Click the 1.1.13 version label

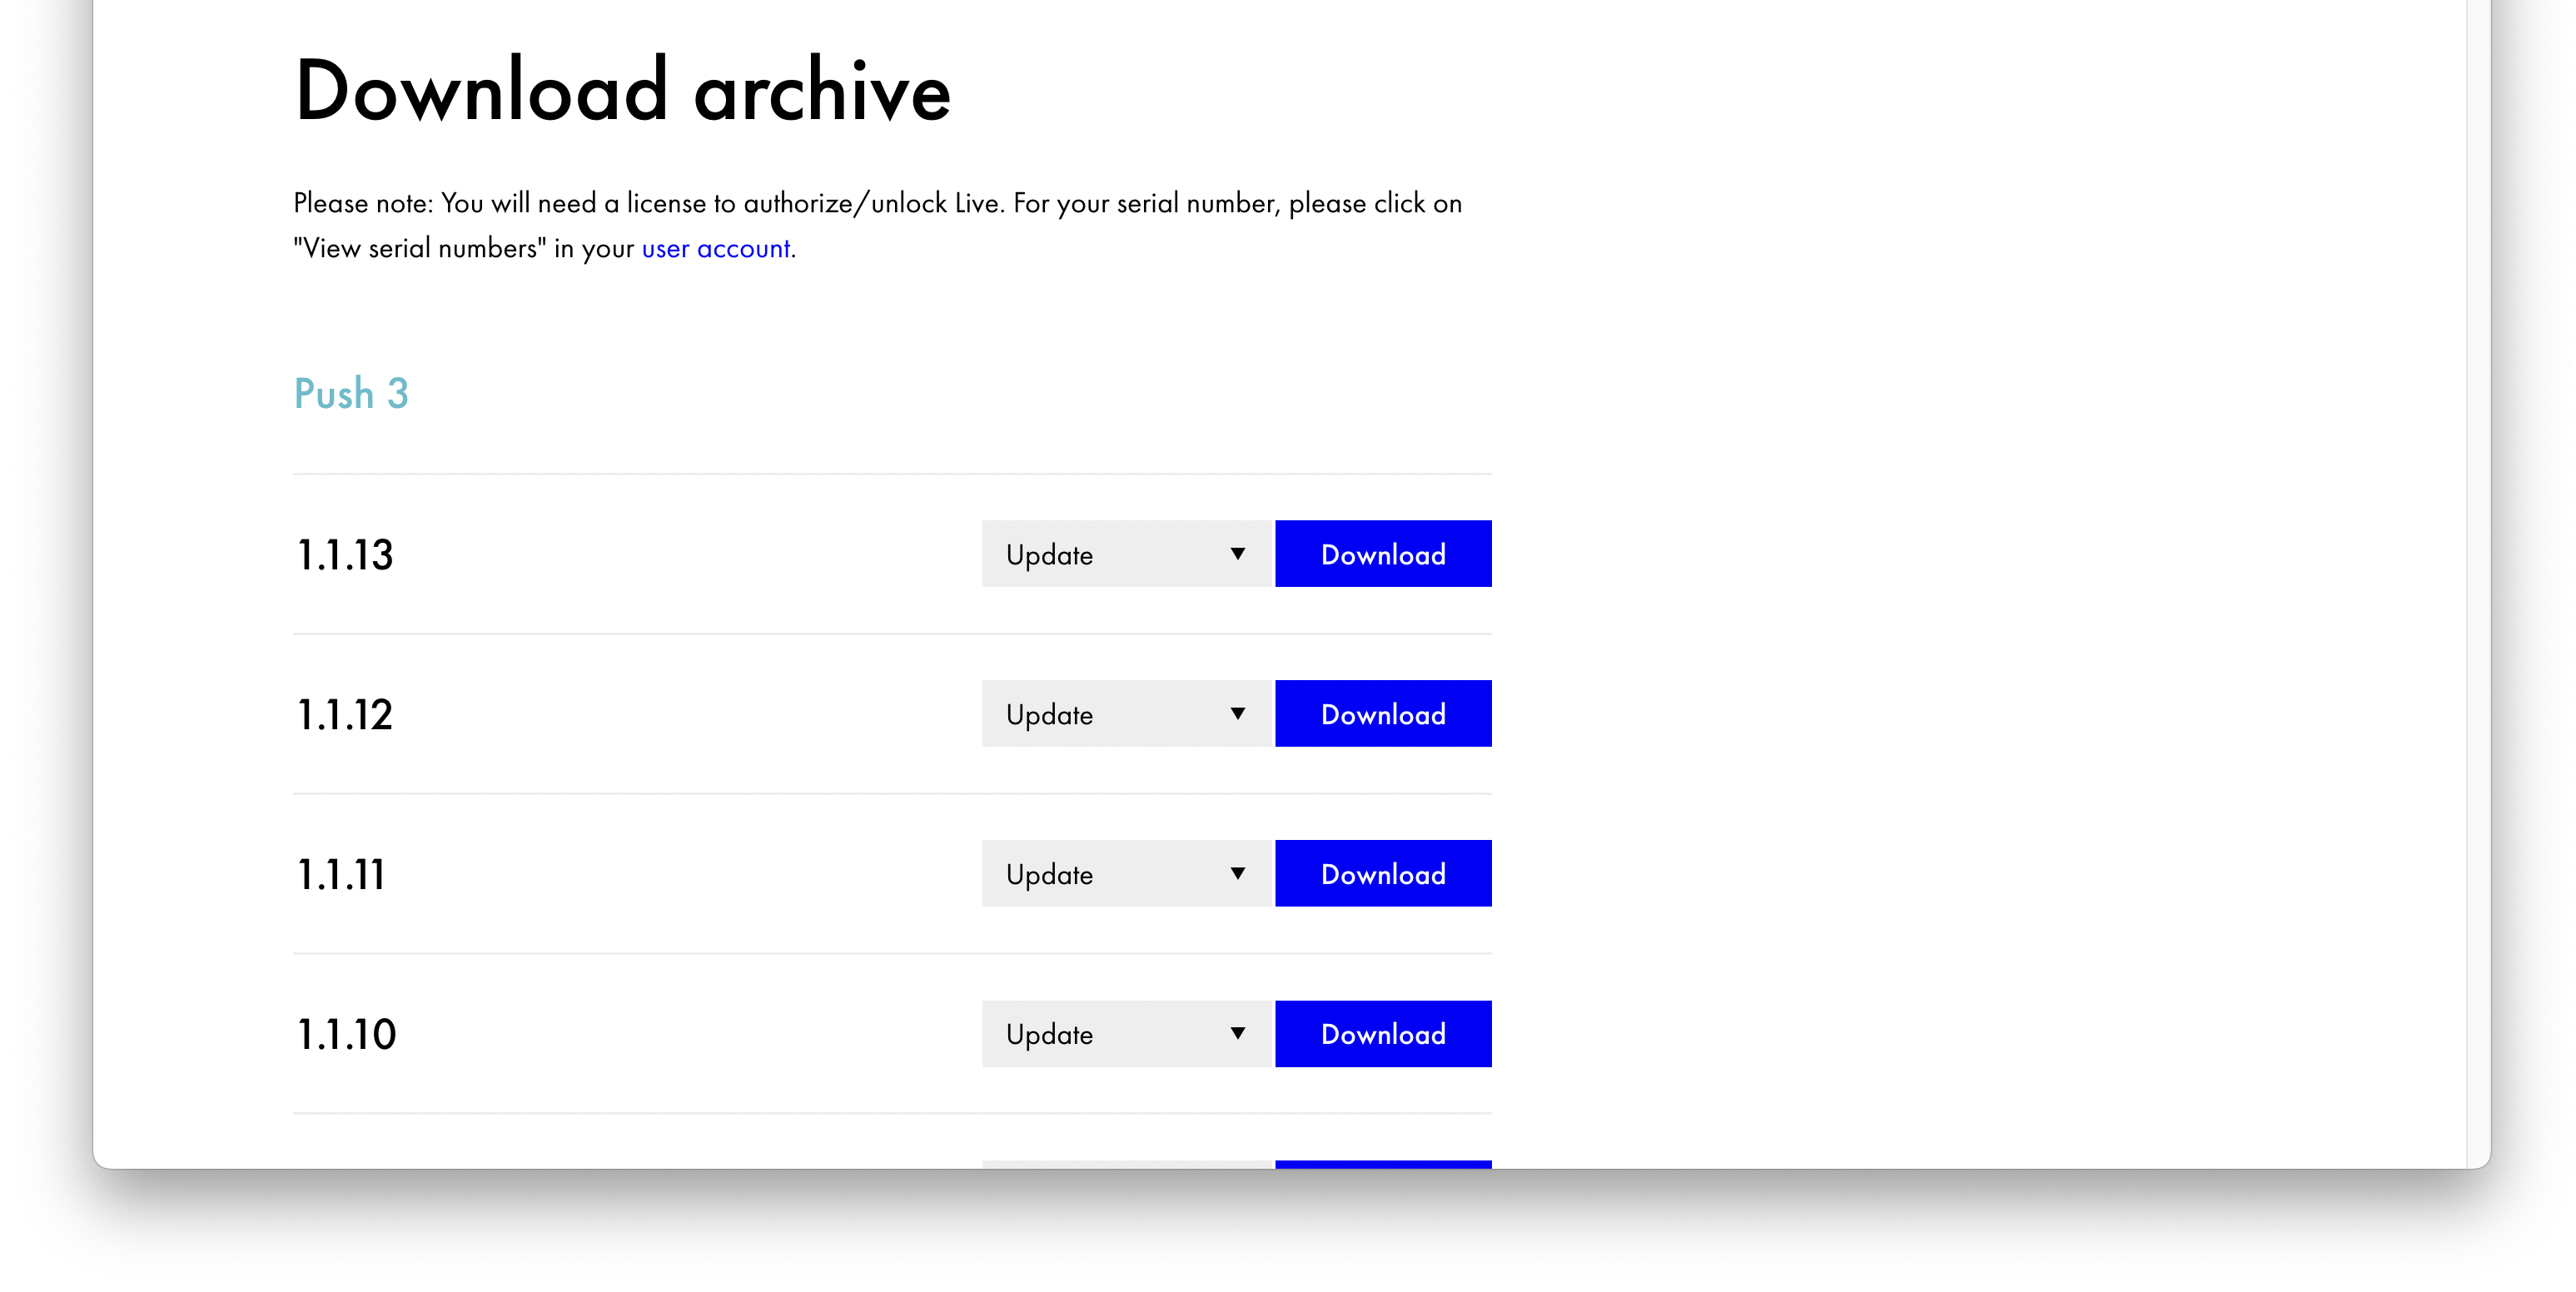click(x=345, y=555)
